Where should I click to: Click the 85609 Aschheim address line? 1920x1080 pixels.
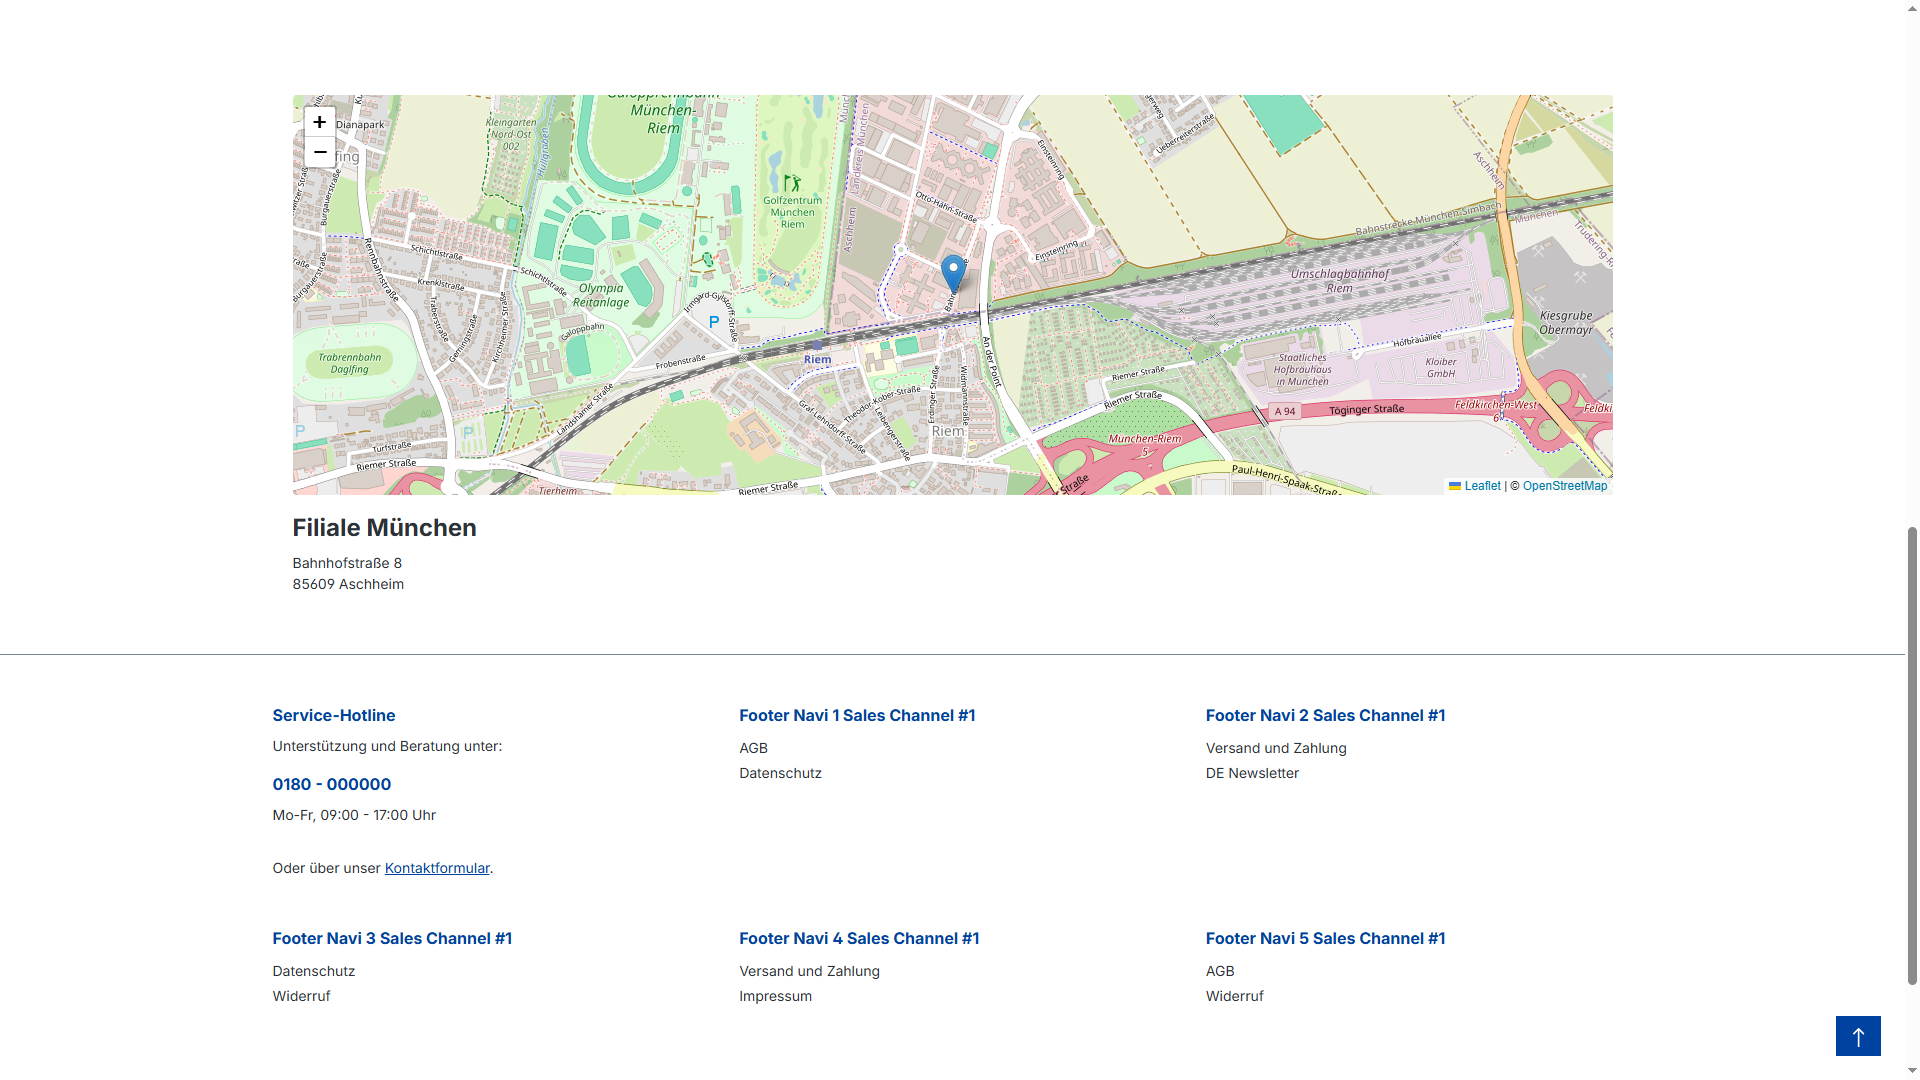point(348,584)
